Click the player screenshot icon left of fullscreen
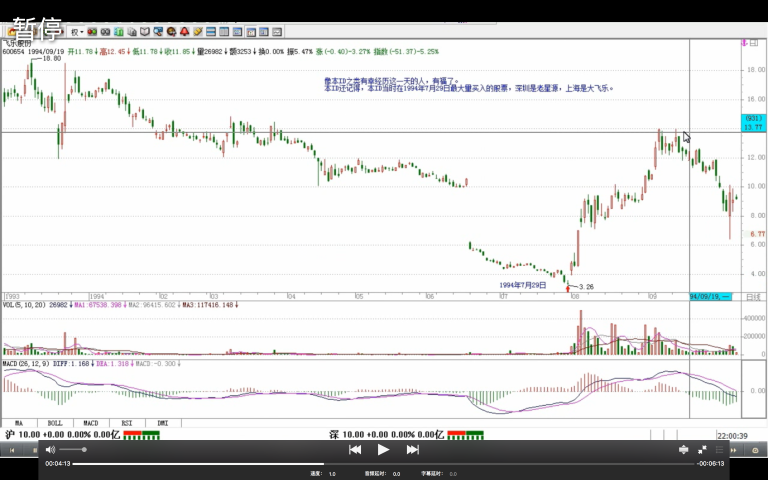 (684, 450)
